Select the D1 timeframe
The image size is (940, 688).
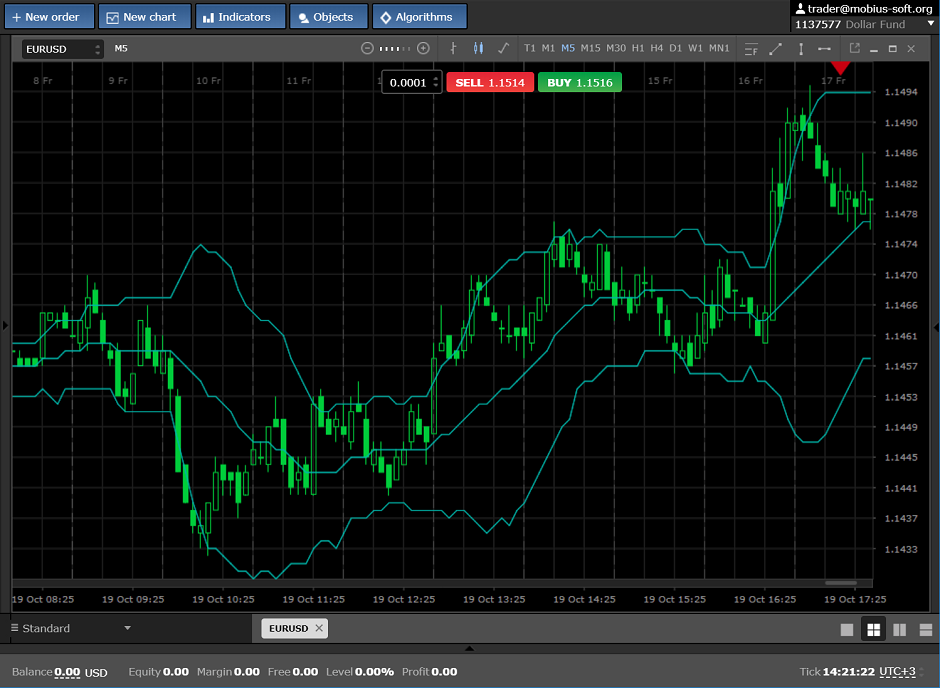point(676,49)
